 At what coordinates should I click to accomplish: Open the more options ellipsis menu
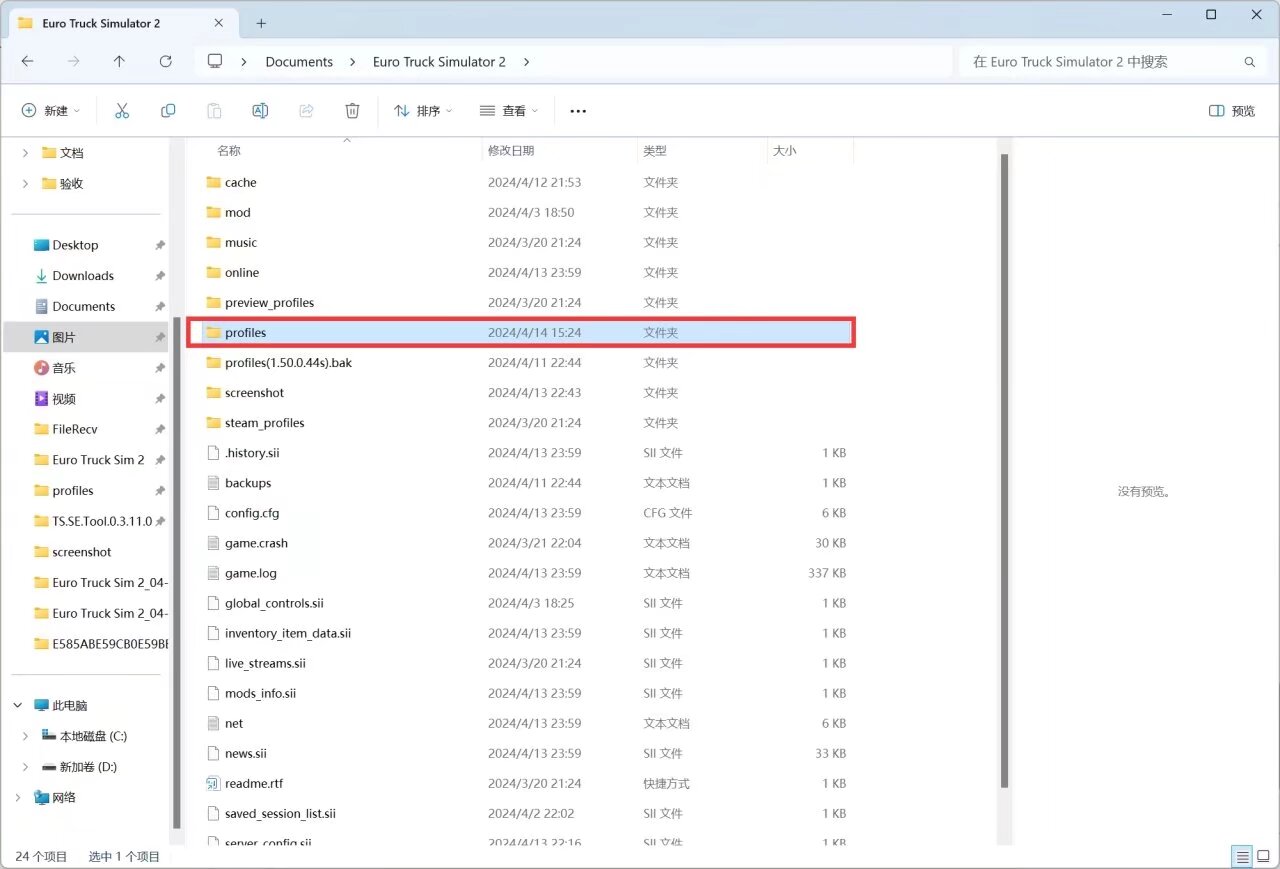coord(578,111)
